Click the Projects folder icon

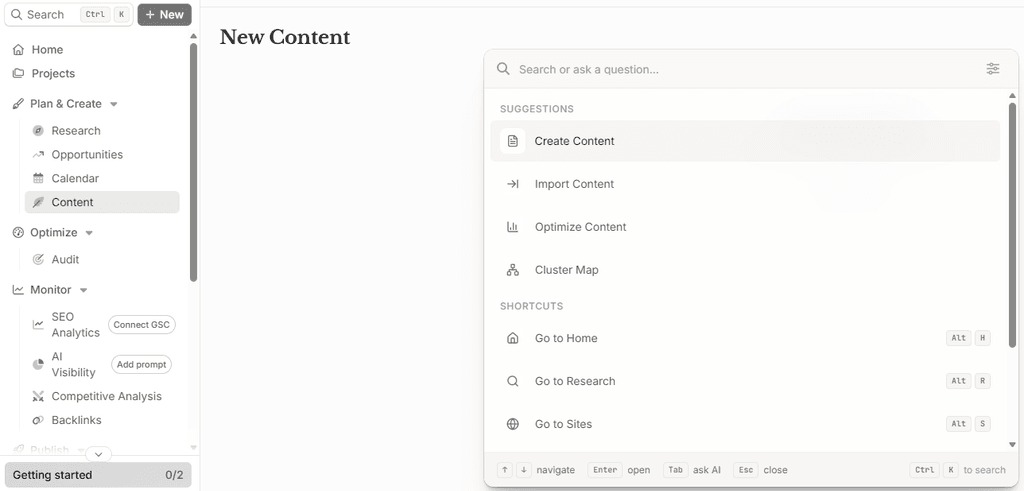pyautogui.click(x=18, y=73)
